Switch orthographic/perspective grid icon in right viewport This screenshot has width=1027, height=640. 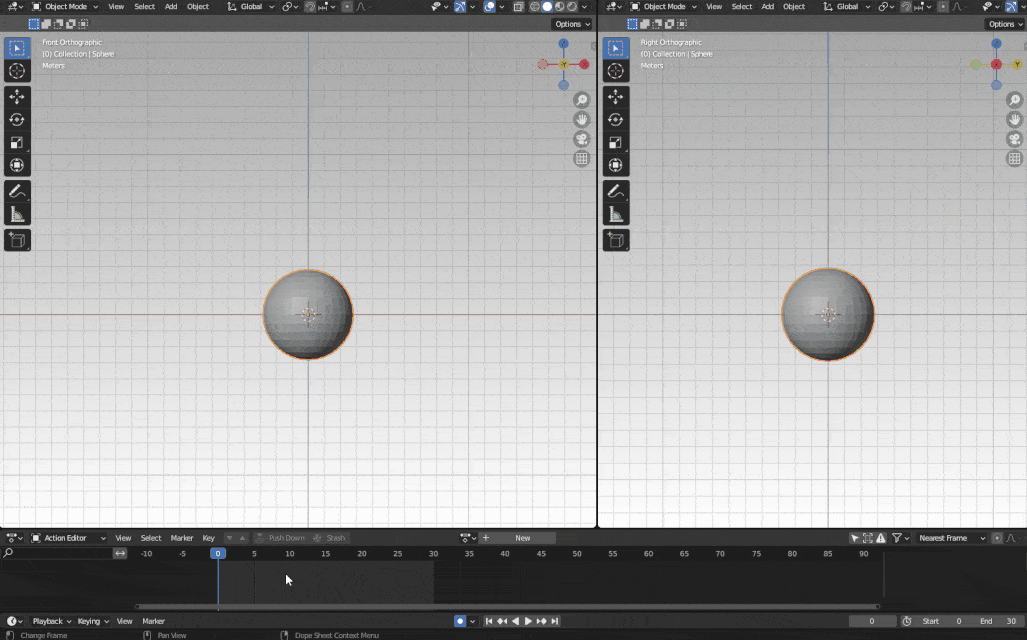1014,159
